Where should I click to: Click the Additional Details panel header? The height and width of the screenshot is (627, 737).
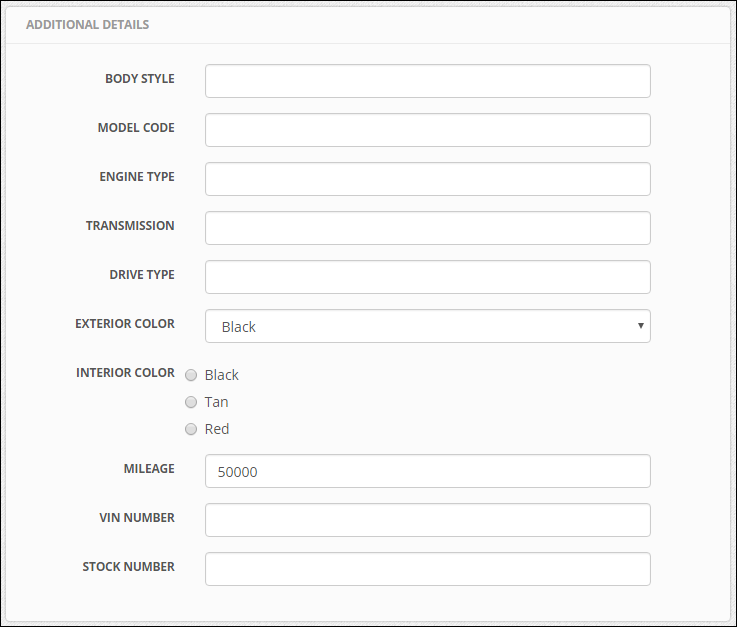point(87,24)
